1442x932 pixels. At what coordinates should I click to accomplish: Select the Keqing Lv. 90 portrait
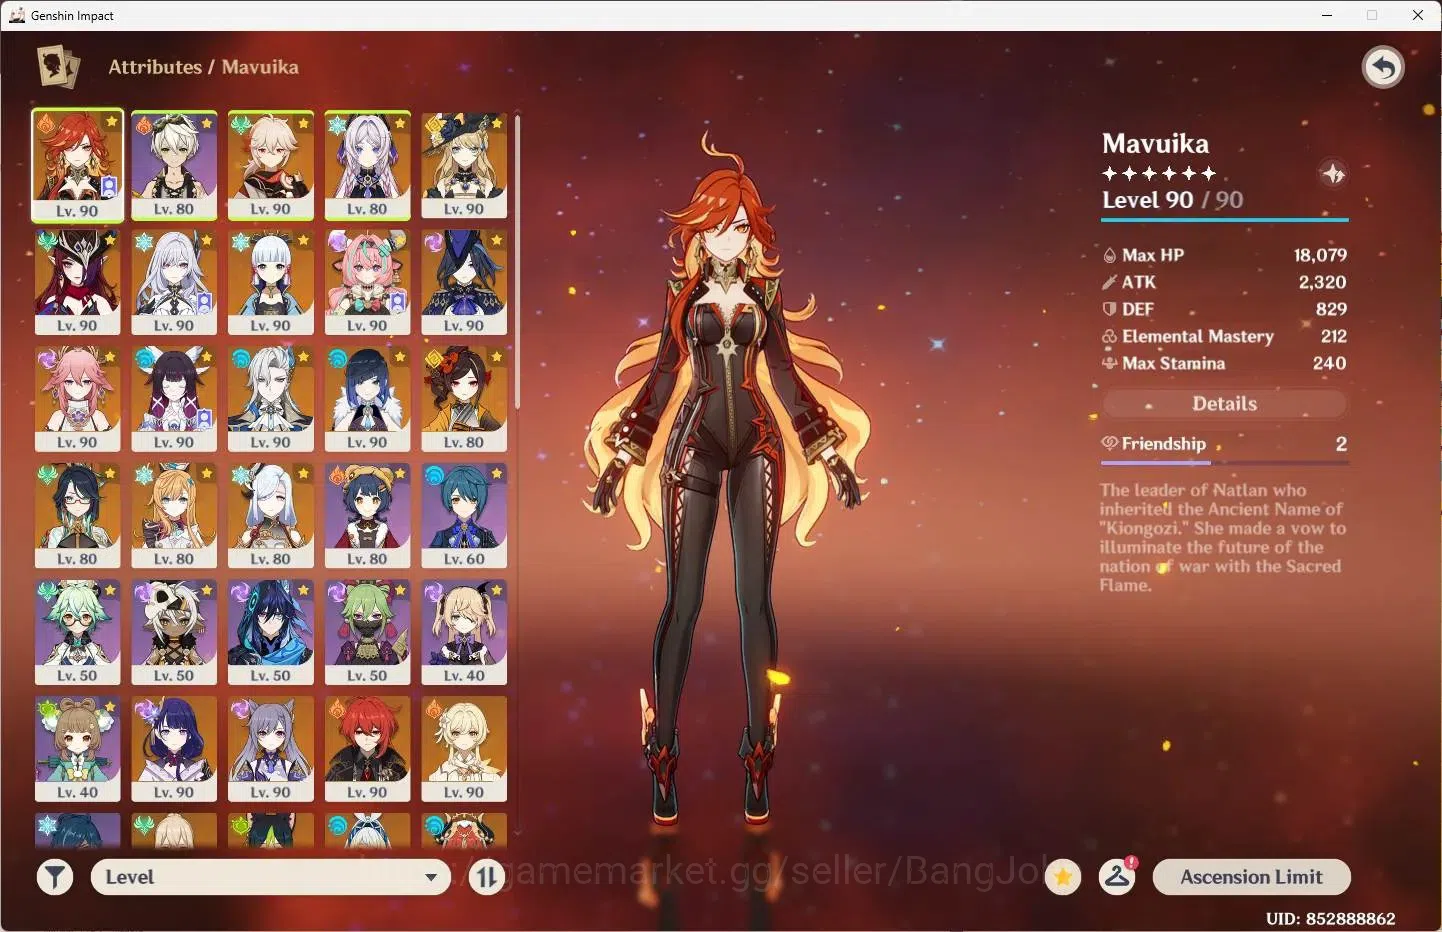(270, 750)
